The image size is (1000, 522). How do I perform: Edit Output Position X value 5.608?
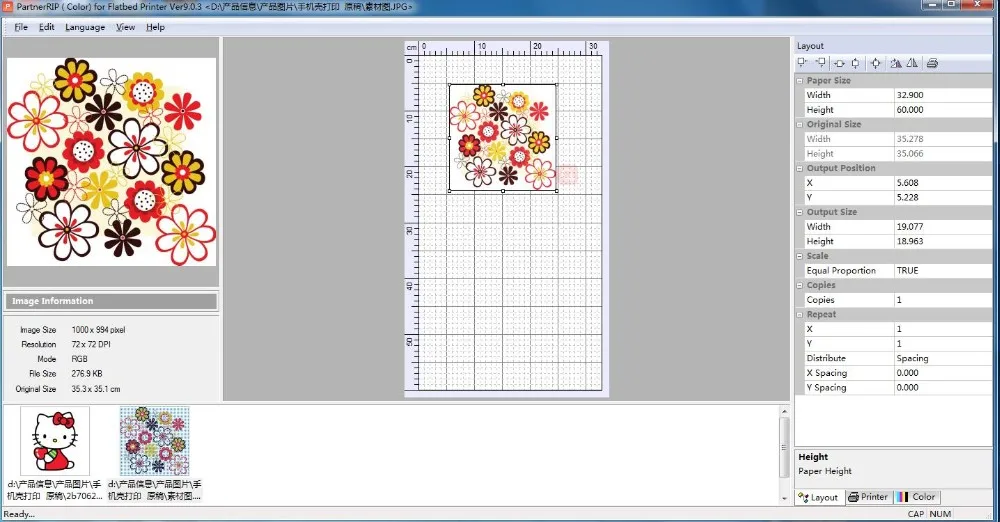[x=943, y=183]
